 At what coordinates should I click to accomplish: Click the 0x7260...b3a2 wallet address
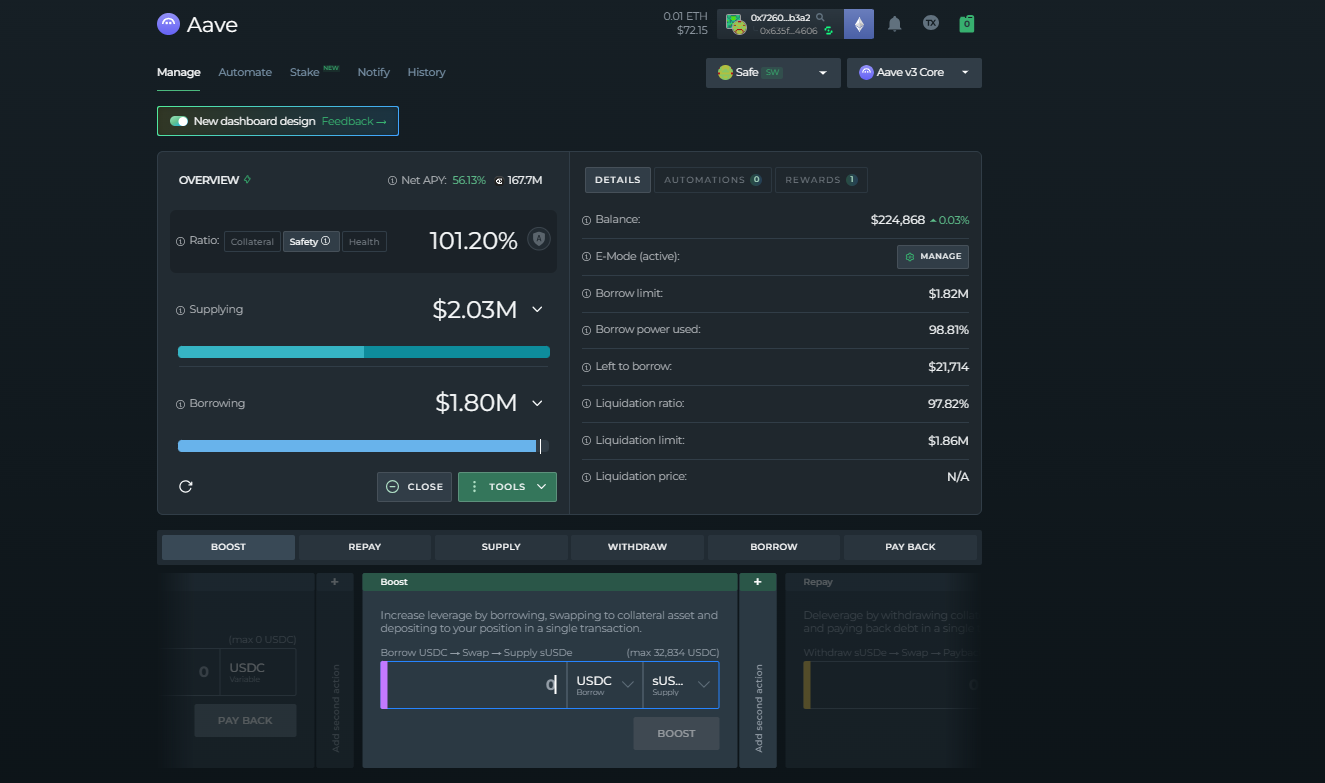pyautogui.click(x=780, y=17)
